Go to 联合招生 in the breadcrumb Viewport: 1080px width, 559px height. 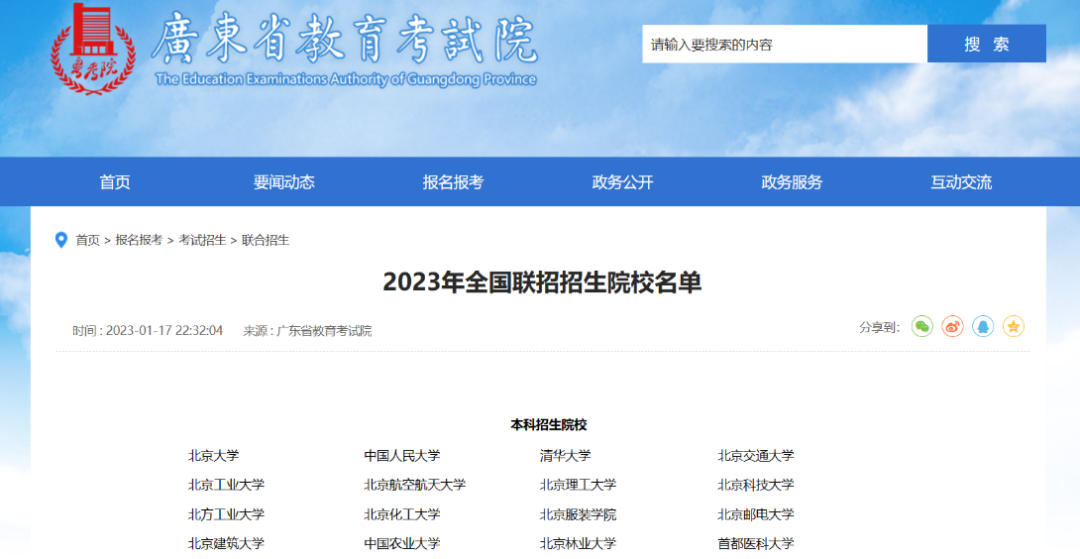click(266, 240)
